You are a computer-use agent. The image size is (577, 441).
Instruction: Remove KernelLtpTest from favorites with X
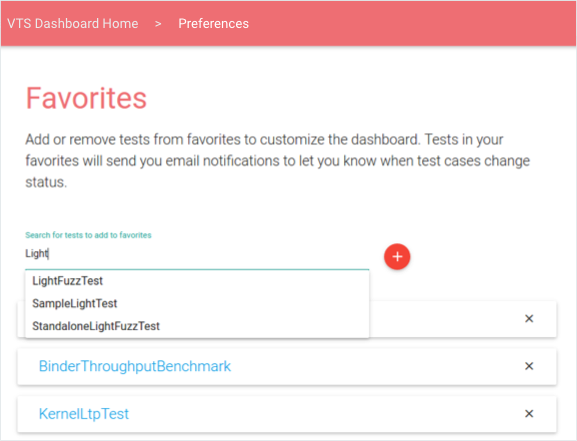(529, 413)
